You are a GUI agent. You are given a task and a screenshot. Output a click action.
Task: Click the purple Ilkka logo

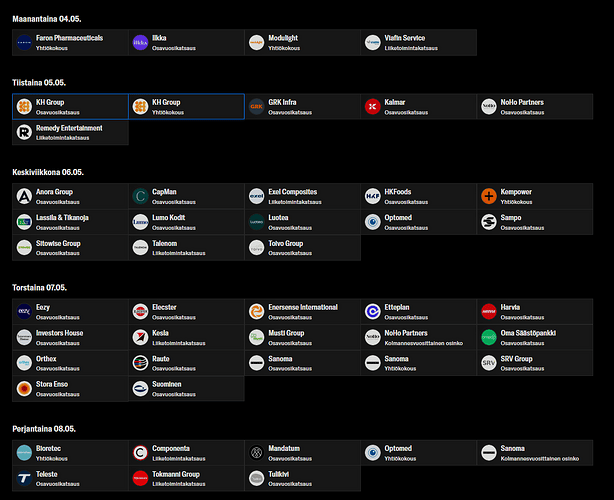coord(140,42)
